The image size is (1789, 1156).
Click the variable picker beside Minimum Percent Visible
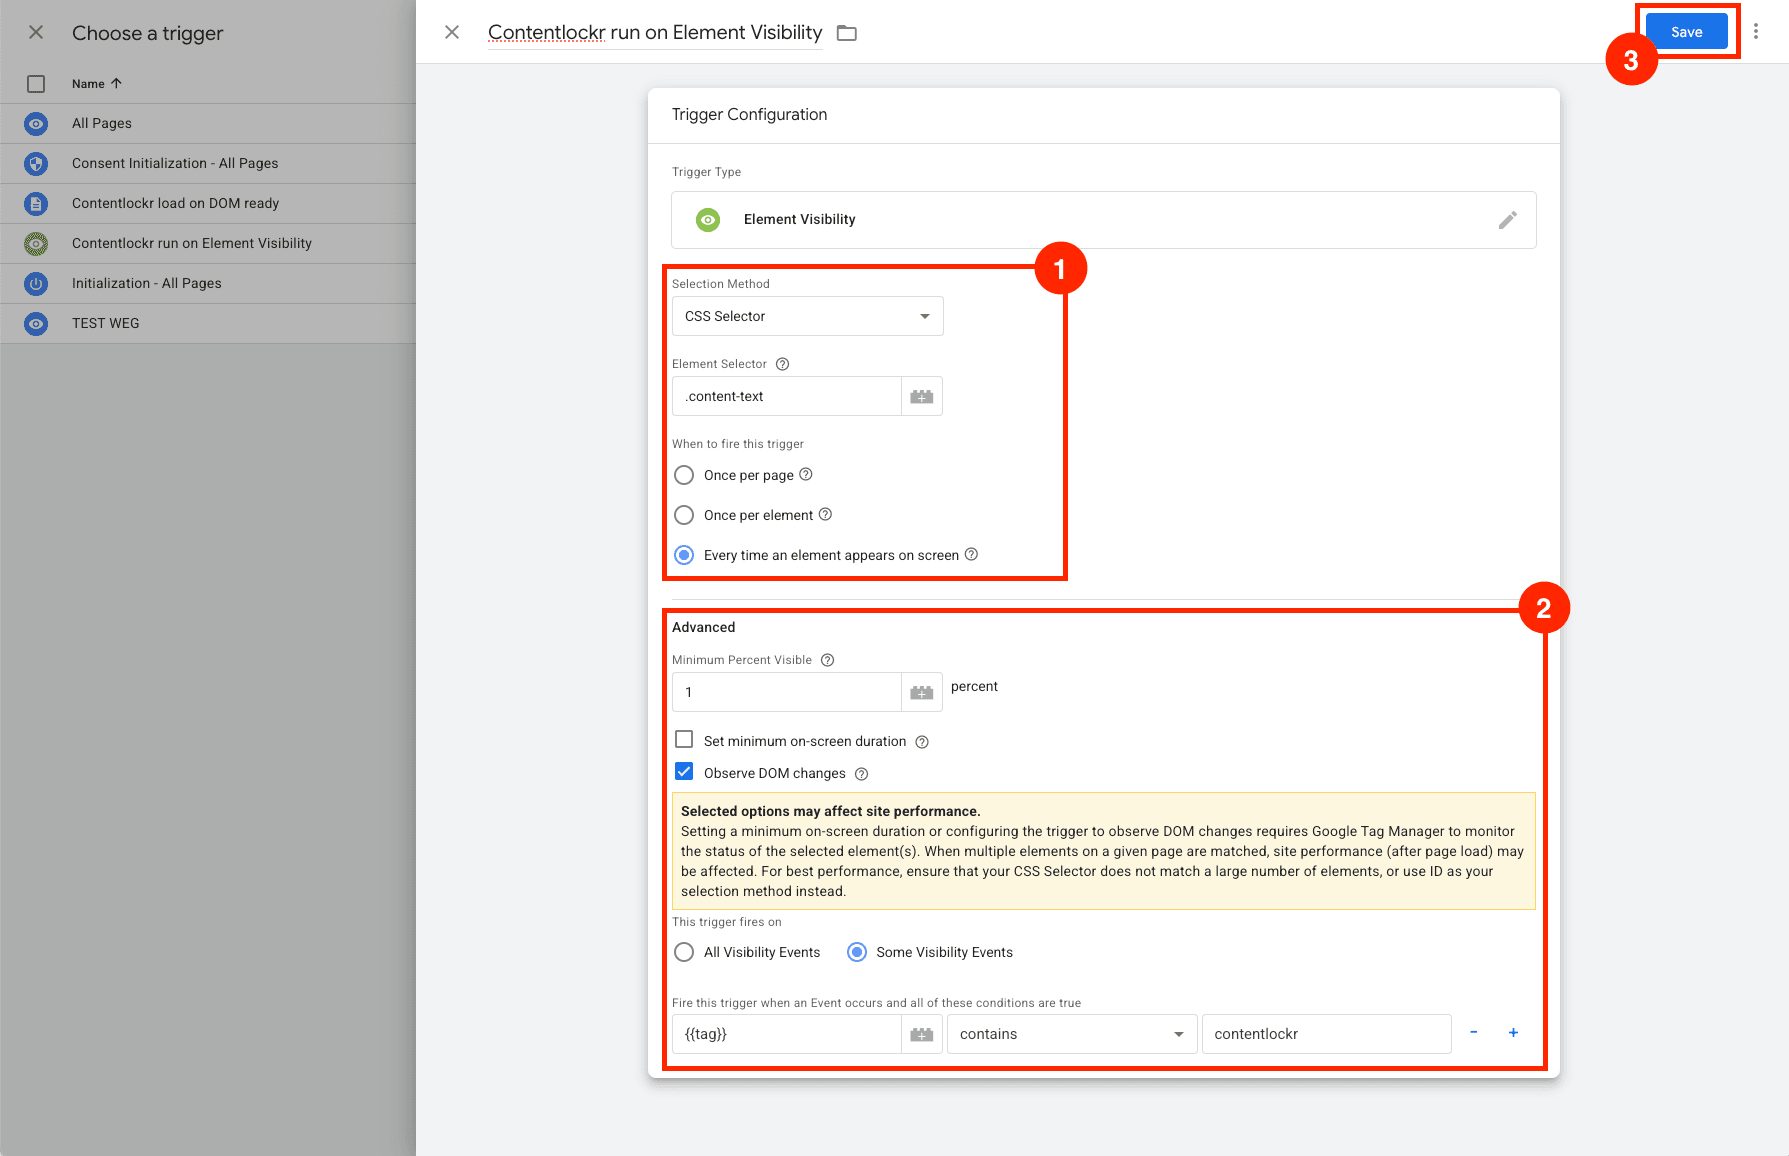[921, 692]
